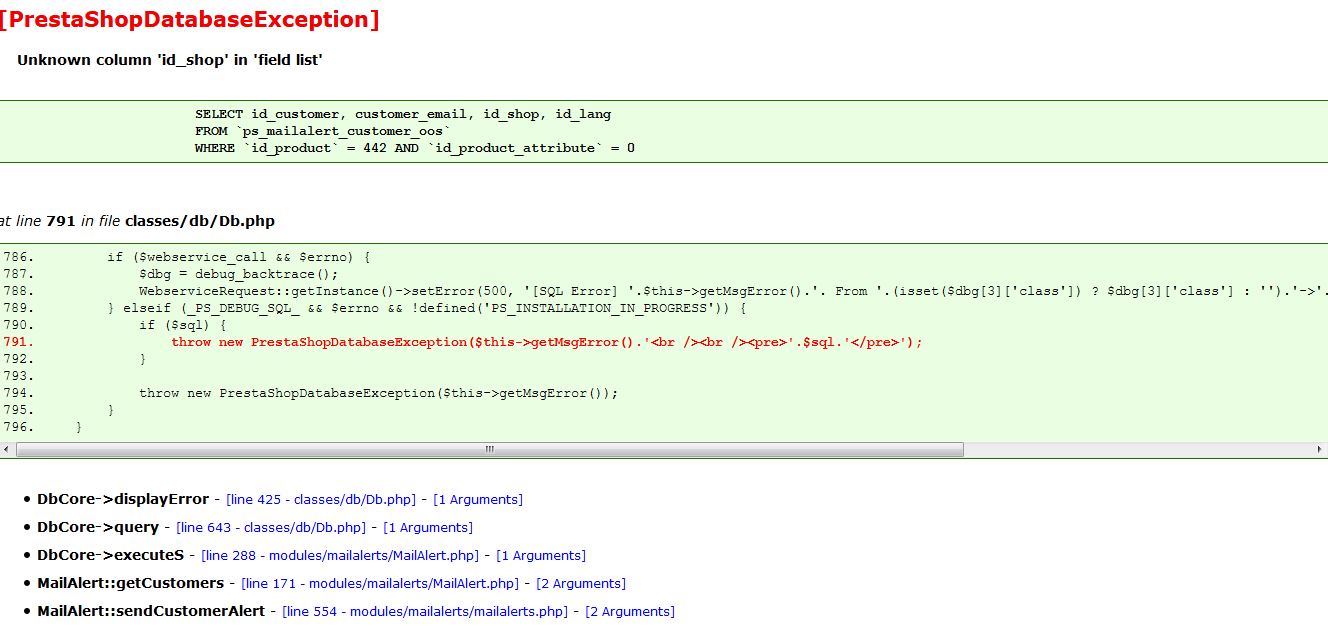This screenshot has width=1328, height=626.
Task: Open link line 171 - modules/mailalerts/MailAlert.php
Action: 380,583
